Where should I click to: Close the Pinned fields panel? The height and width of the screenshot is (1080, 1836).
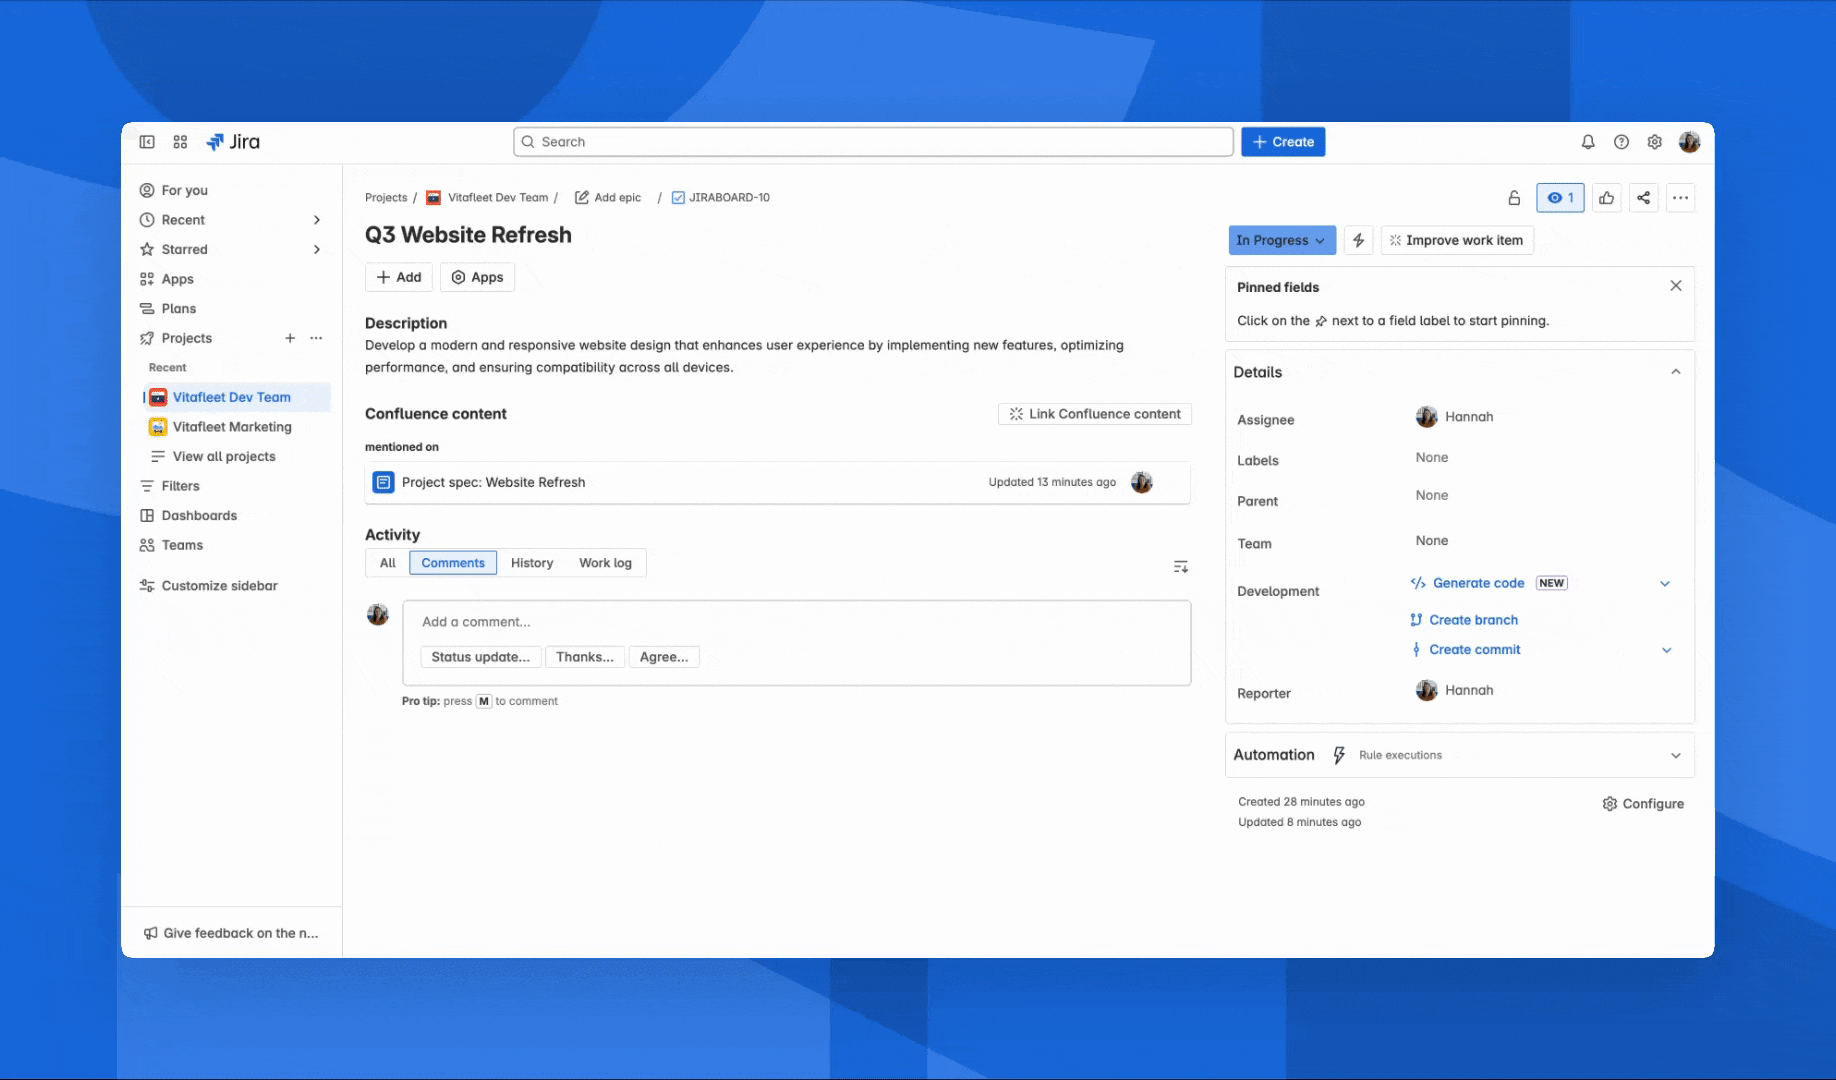pyautogui.click(x=1675, y=286)
